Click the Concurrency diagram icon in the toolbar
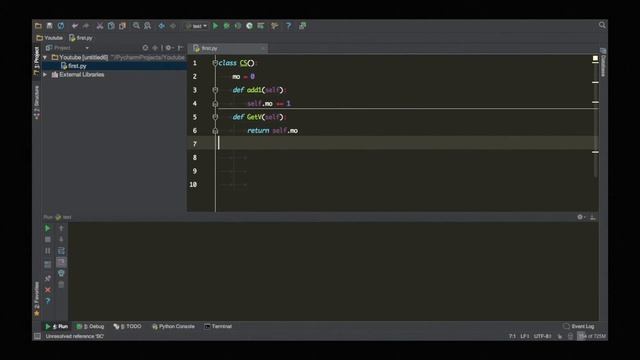 tap(260, 26)
